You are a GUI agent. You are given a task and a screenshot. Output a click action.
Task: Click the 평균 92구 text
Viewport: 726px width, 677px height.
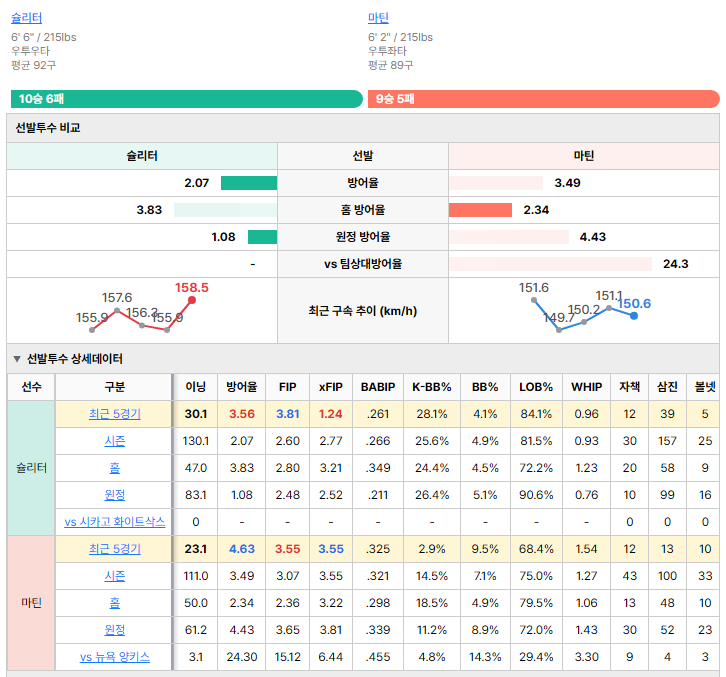point(33,65)
